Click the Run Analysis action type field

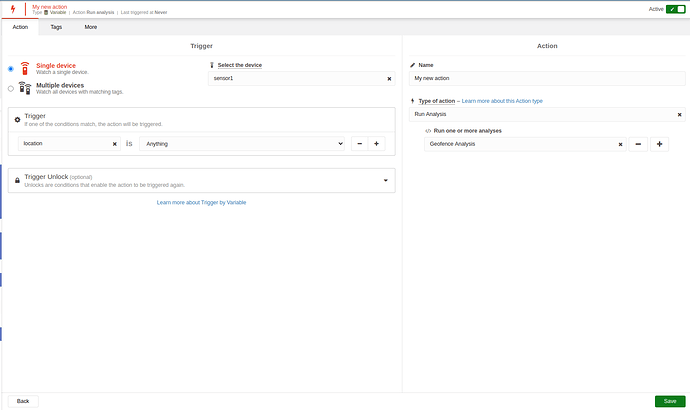(547, 114)
